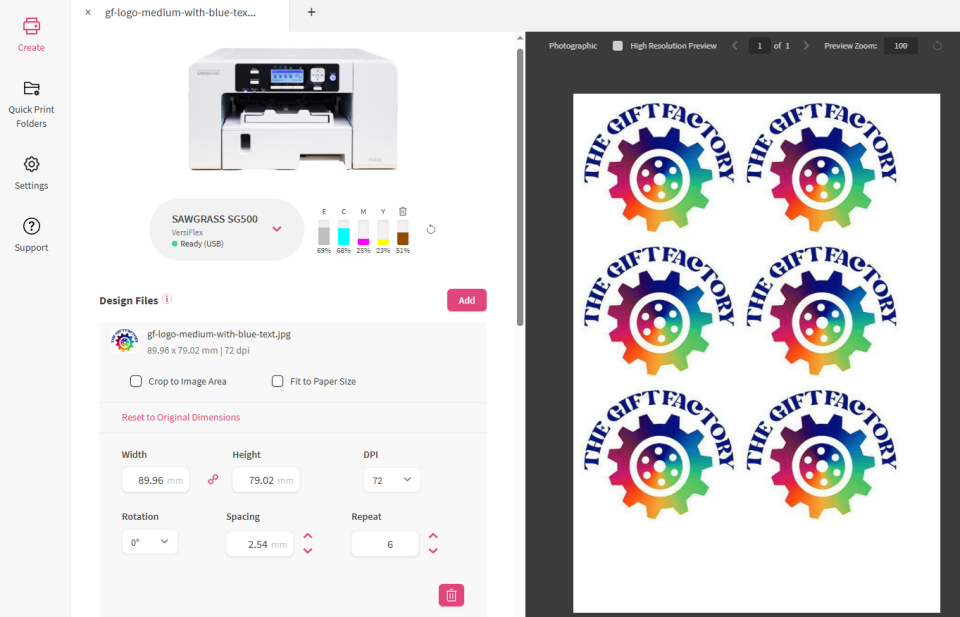Open a new tab with plus button
960x617 pixels.
coord(311,13)
